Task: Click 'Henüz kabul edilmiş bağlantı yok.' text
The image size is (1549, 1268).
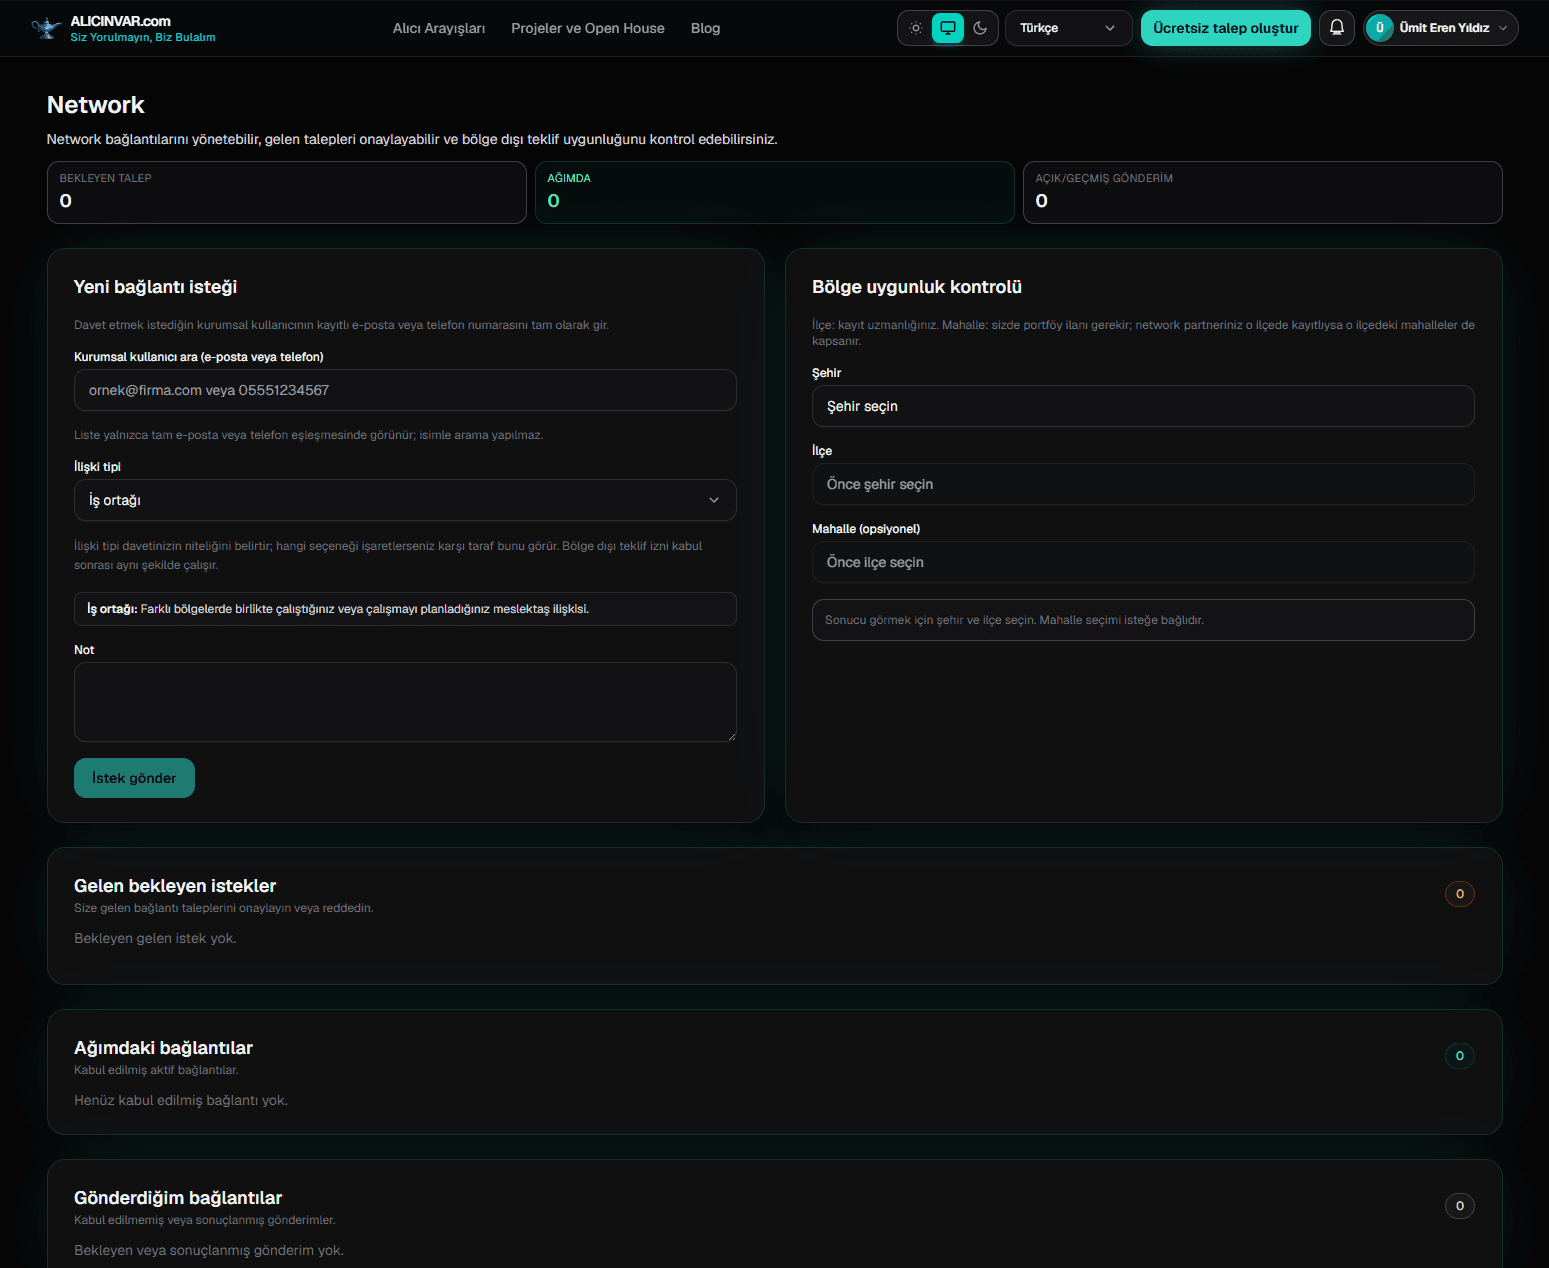Action: (181, 1100)
